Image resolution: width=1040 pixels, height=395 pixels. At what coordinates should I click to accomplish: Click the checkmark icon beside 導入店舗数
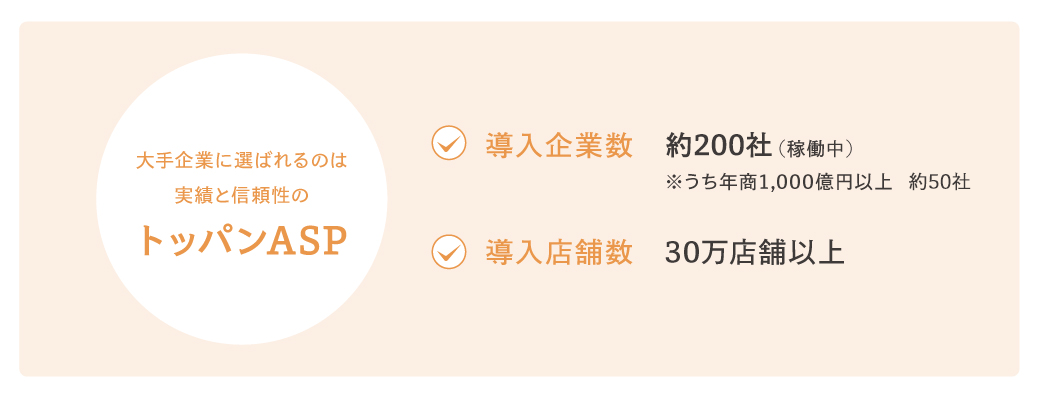[x=449, y=251]
